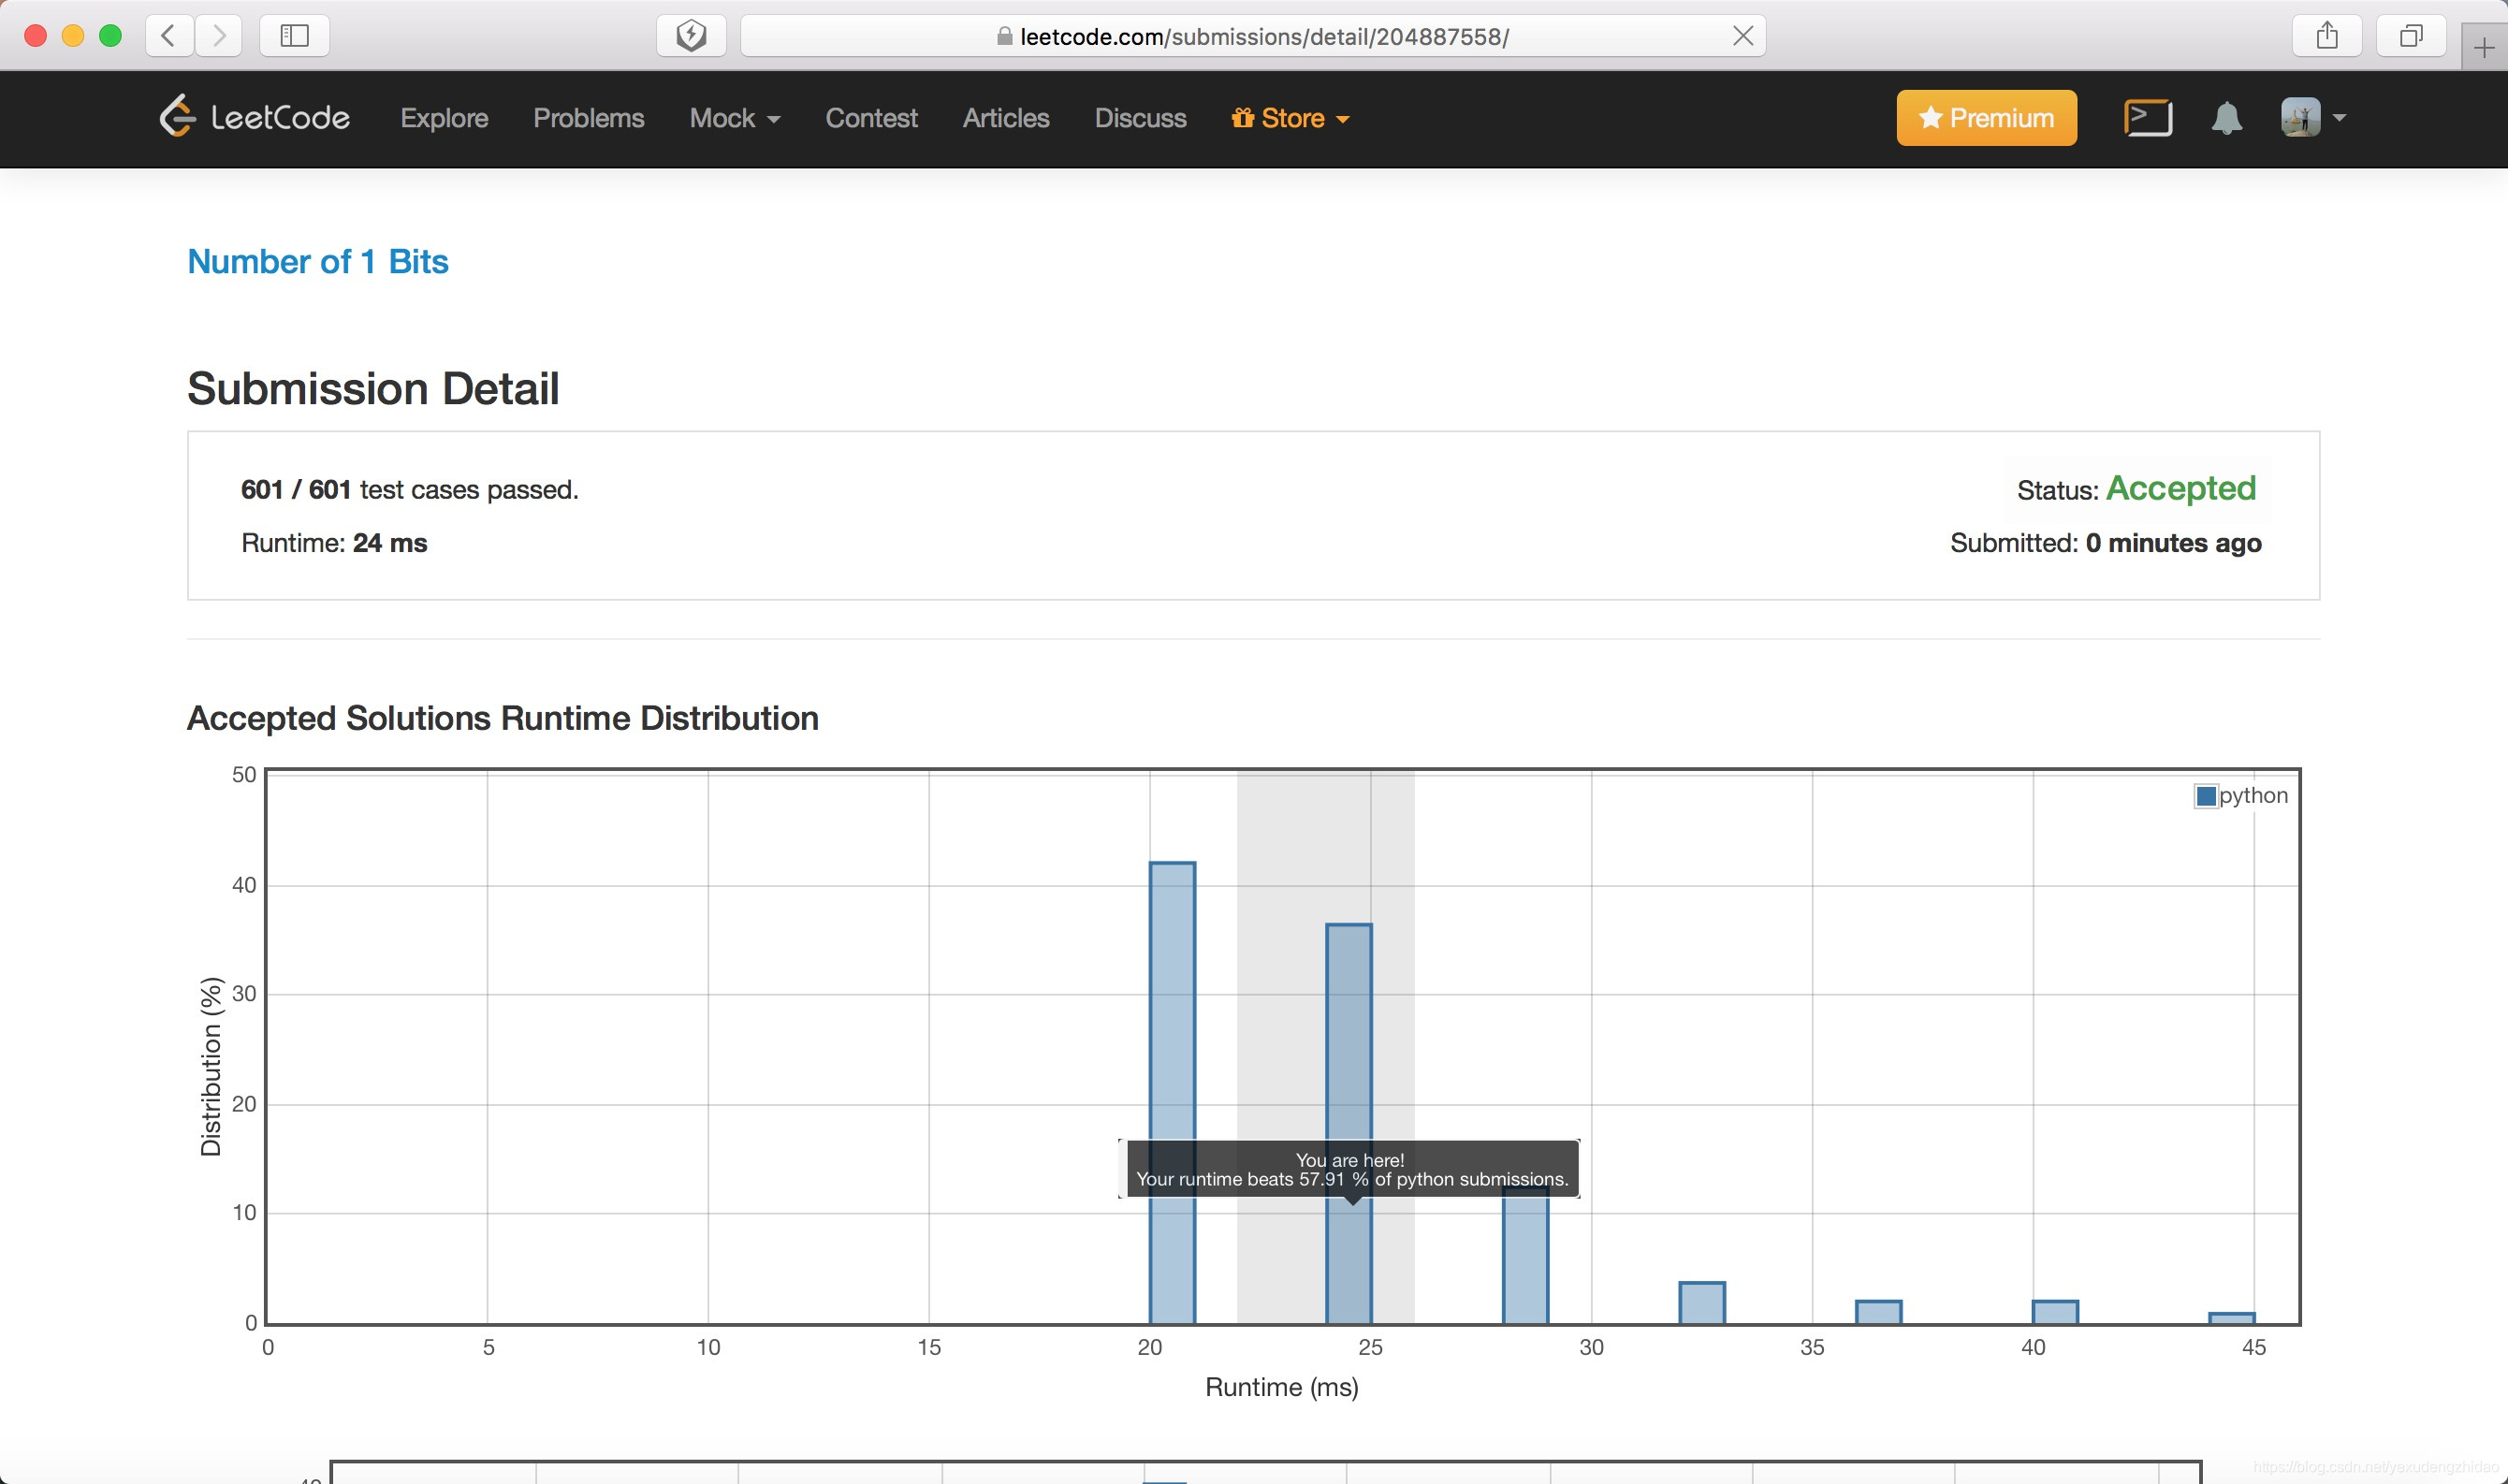Image resolution: width=2508 pixels, height=1484 pixels.
Task: Click the Number of 1 Bits link
Action: pos(318,260)
